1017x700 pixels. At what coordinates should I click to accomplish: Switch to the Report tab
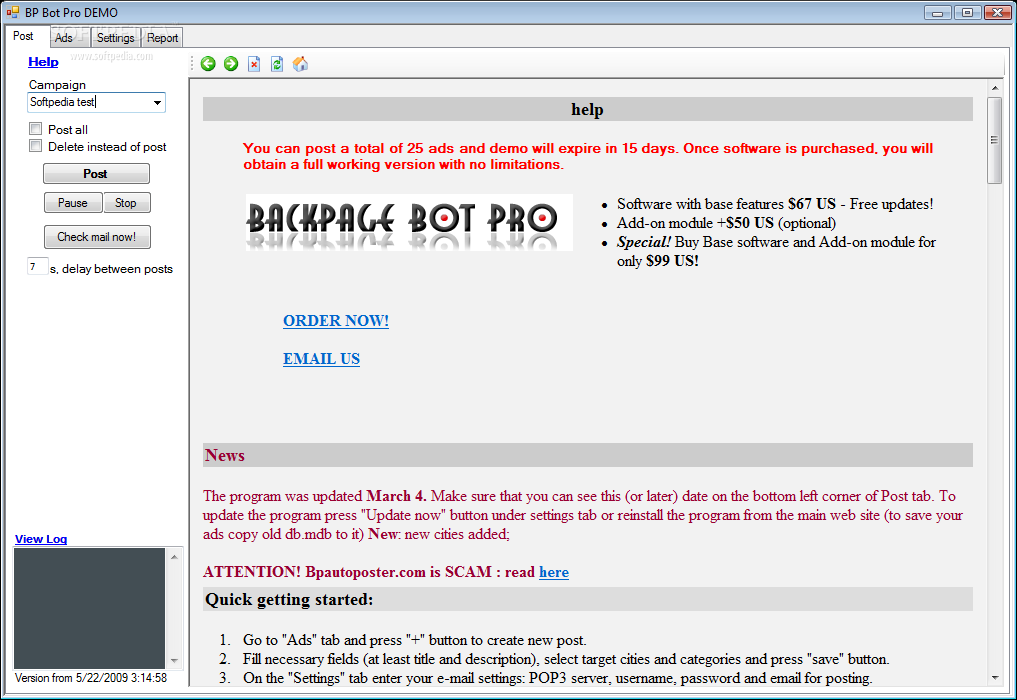pyautogui.click(x=162, y=38)
